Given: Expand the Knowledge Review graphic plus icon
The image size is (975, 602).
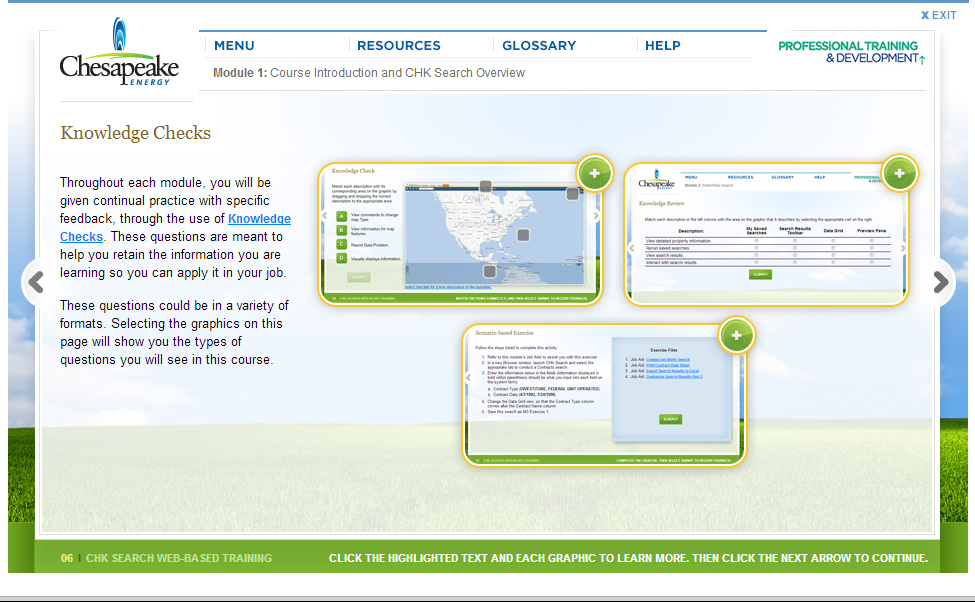Looking at the screenshot, I should [899, 174].
